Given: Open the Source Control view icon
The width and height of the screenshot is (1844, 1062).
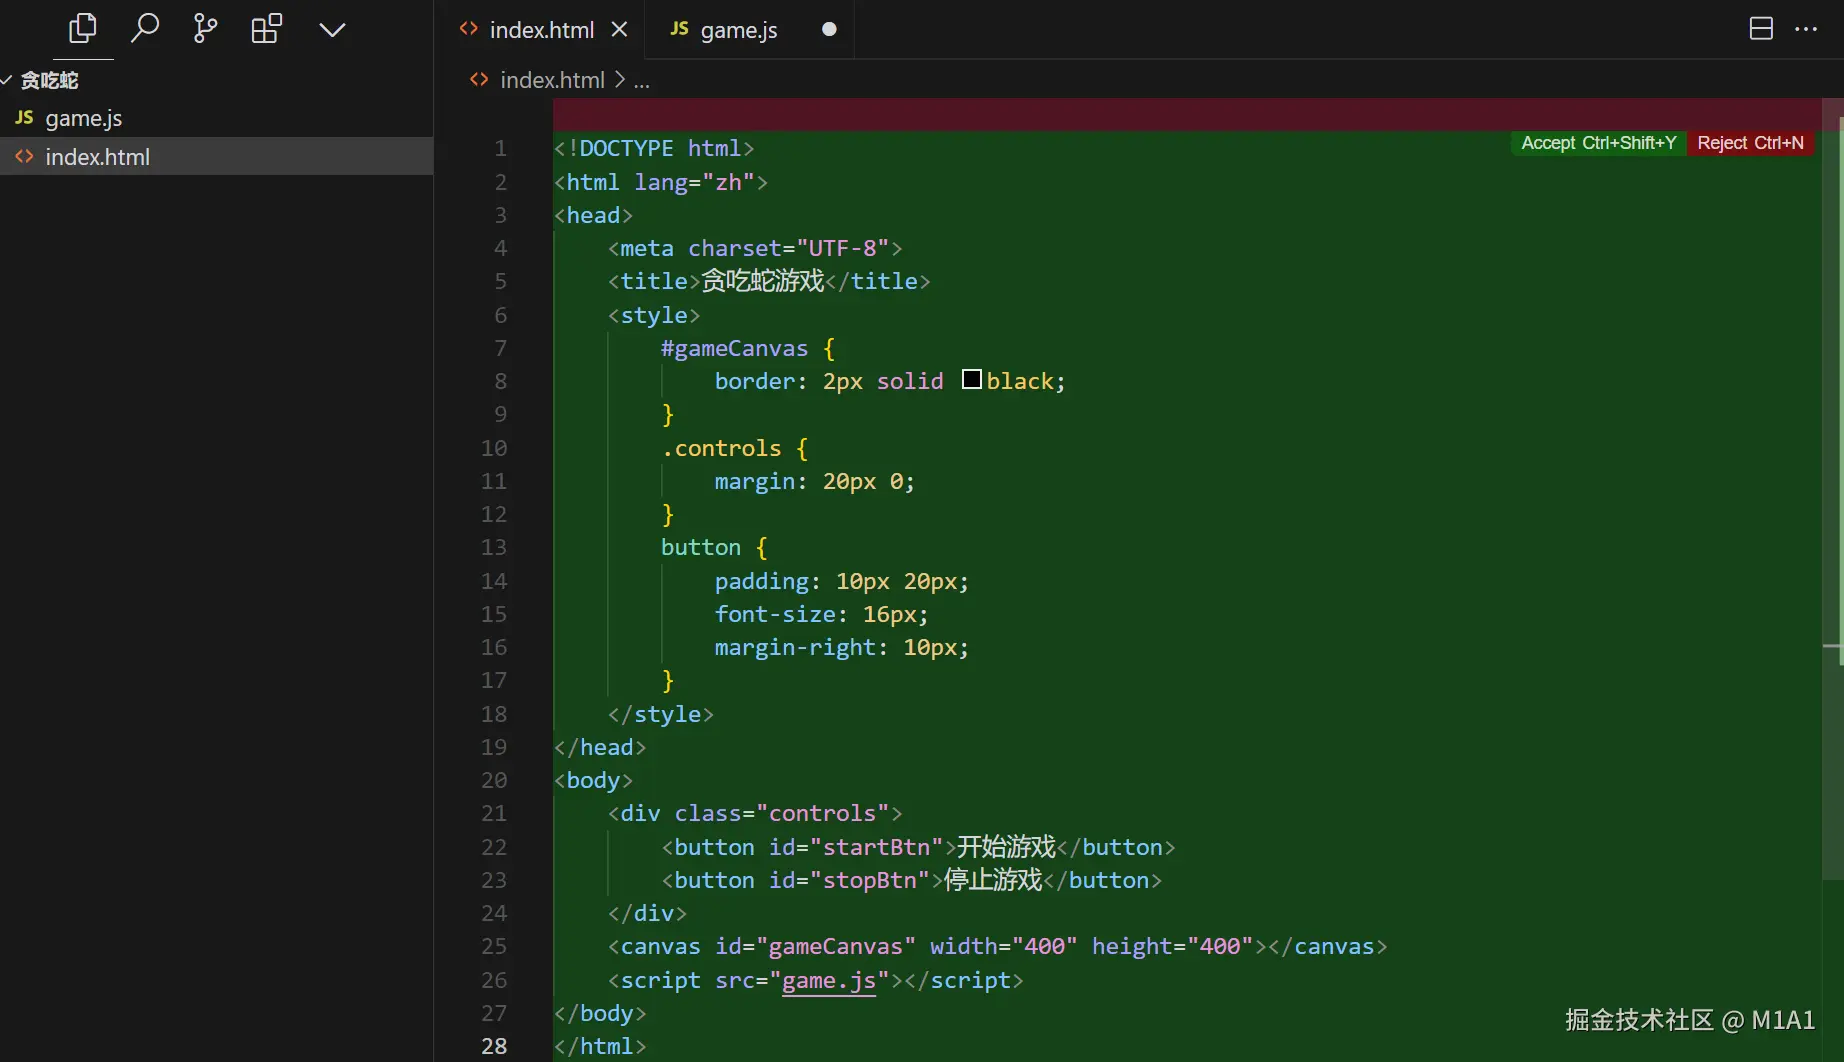Looking at the screenshot, I should [x=205, y=29].
